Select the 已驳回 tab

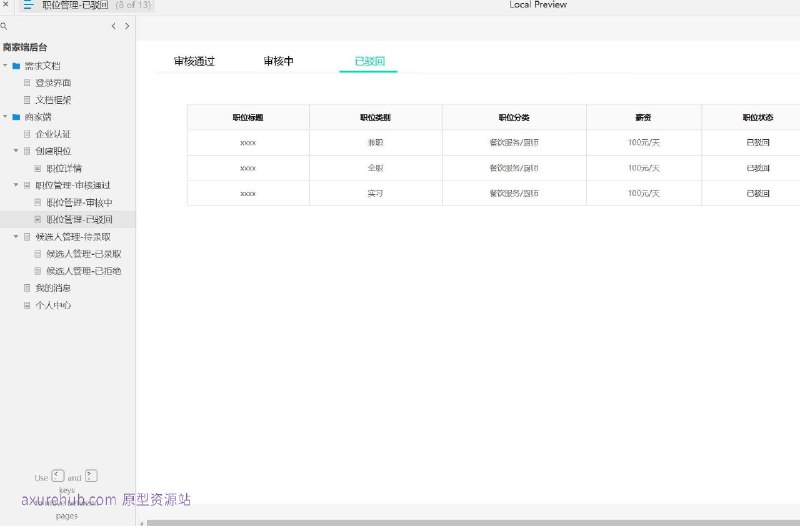(369, 61)
